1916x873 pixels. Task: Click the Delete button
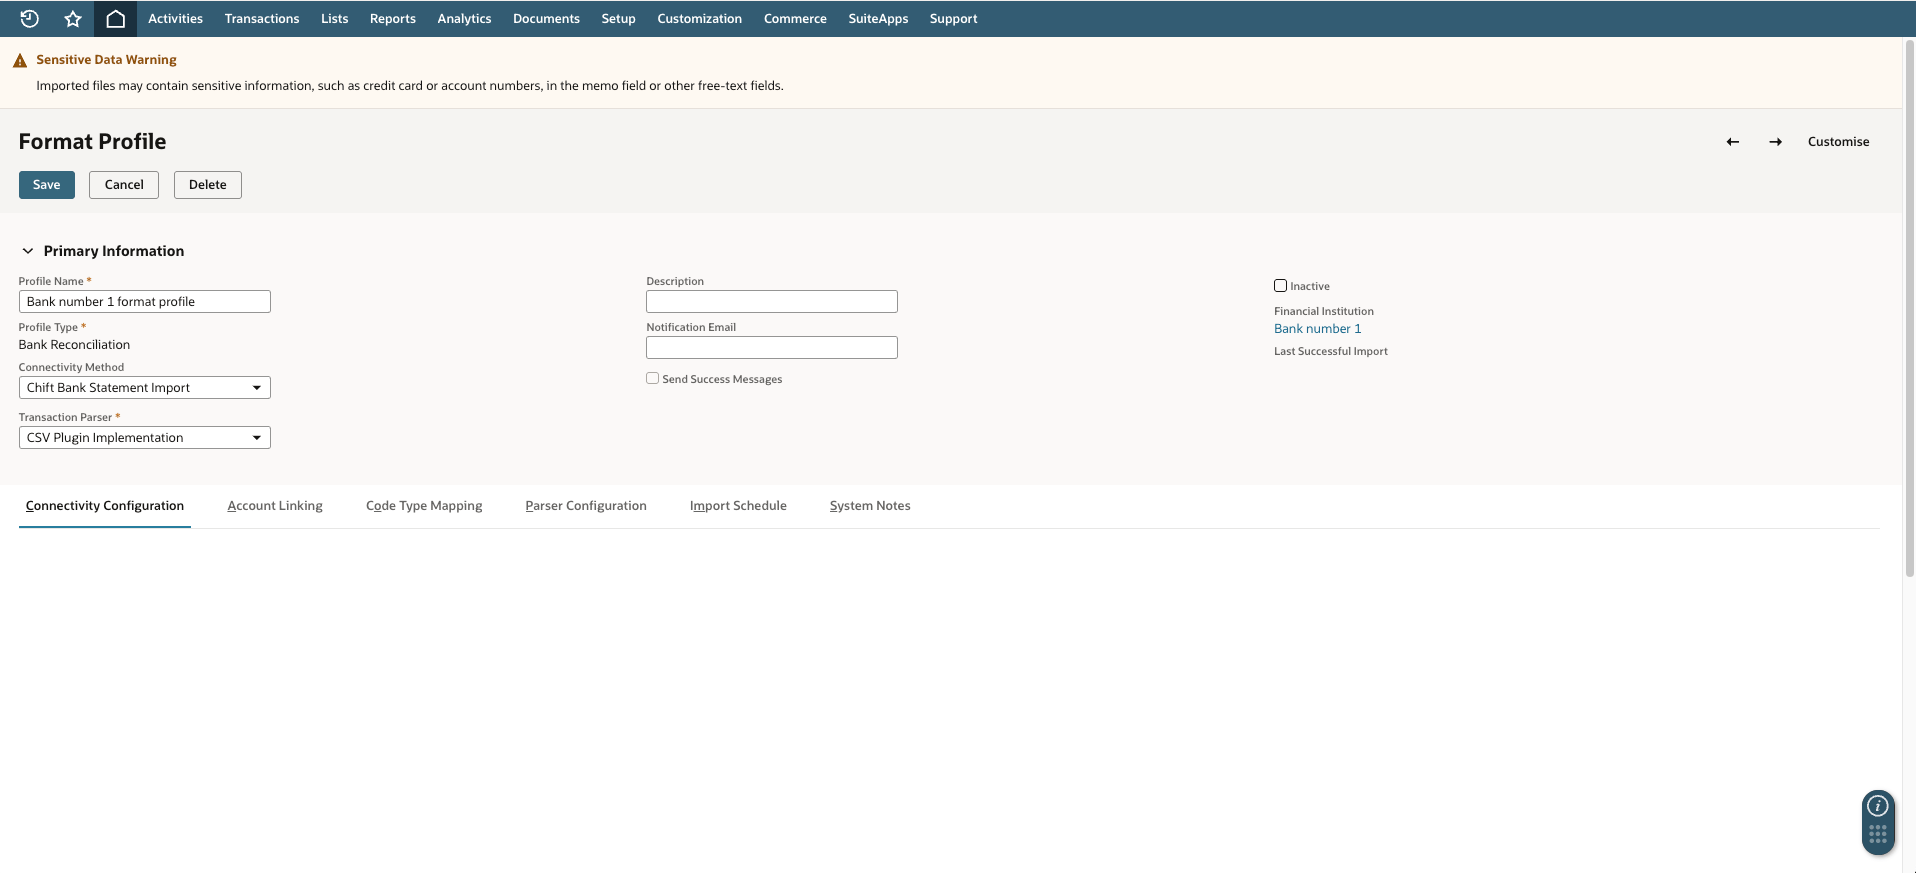[208, 185]
